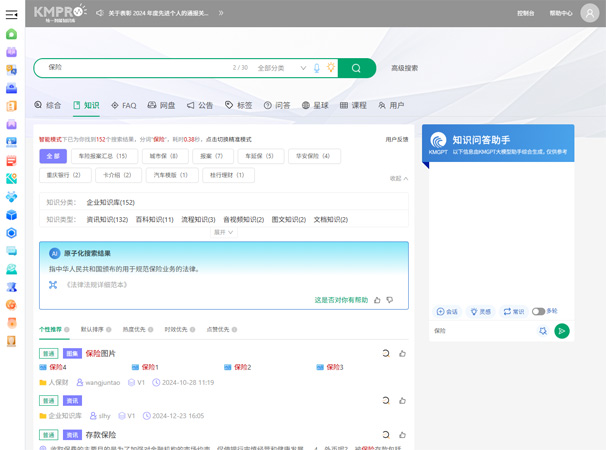Thumbs up the AI search result
Viewport: 606px width, 450px height.
(x=377, y=300)
